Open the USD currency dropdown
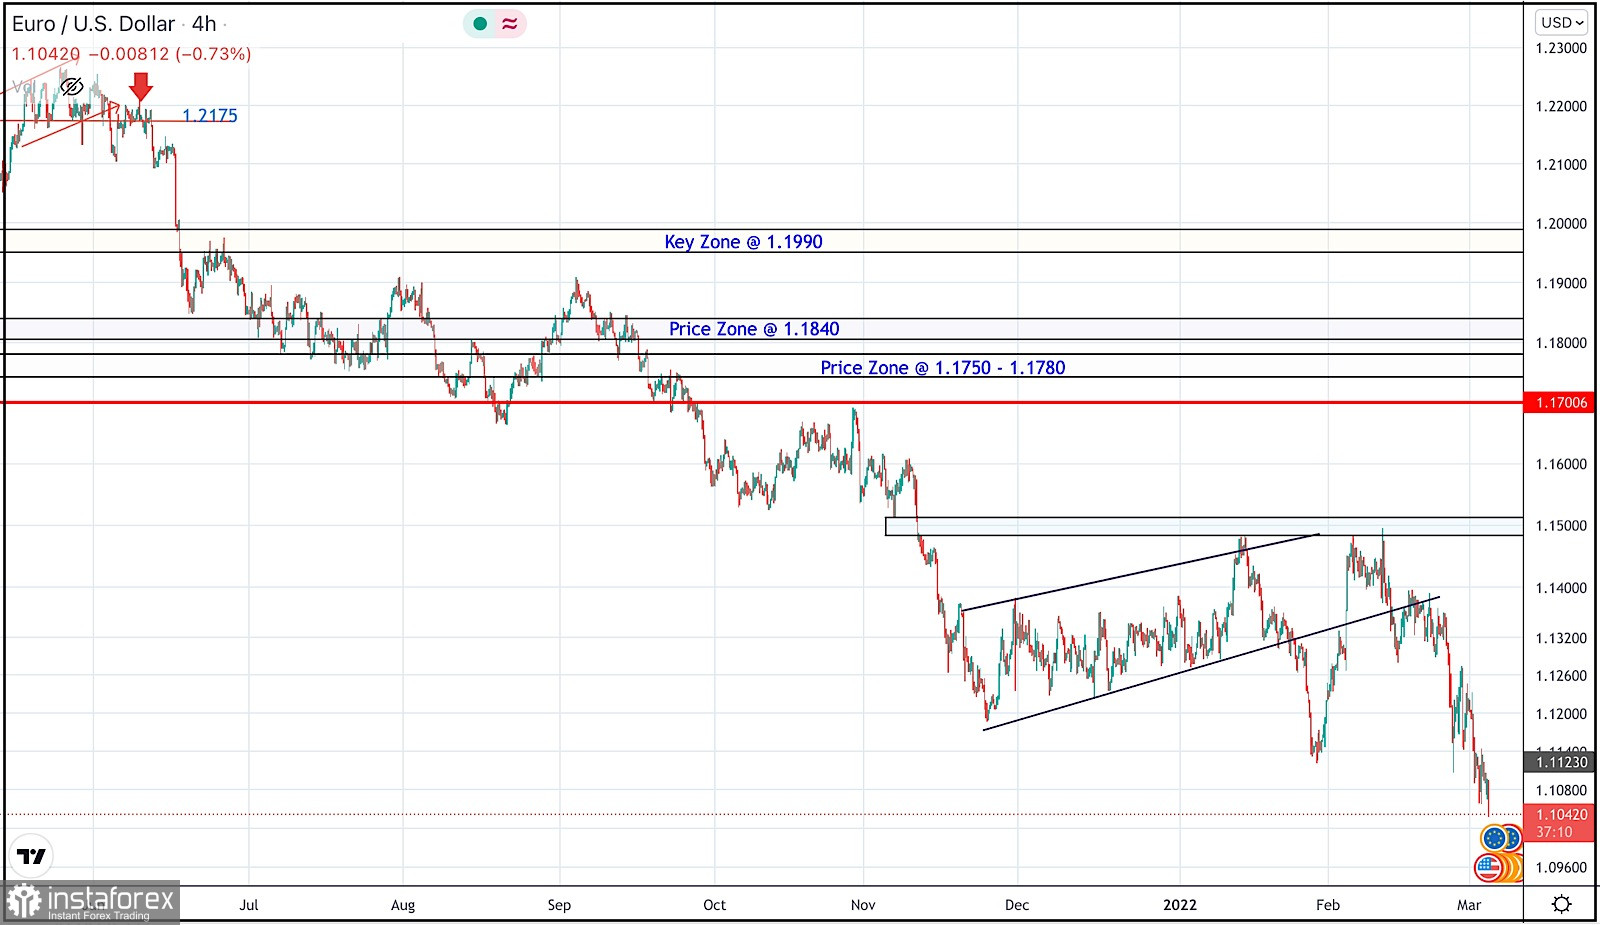This screenshot has height=925, width=1600. click(x=1562, y=22)
